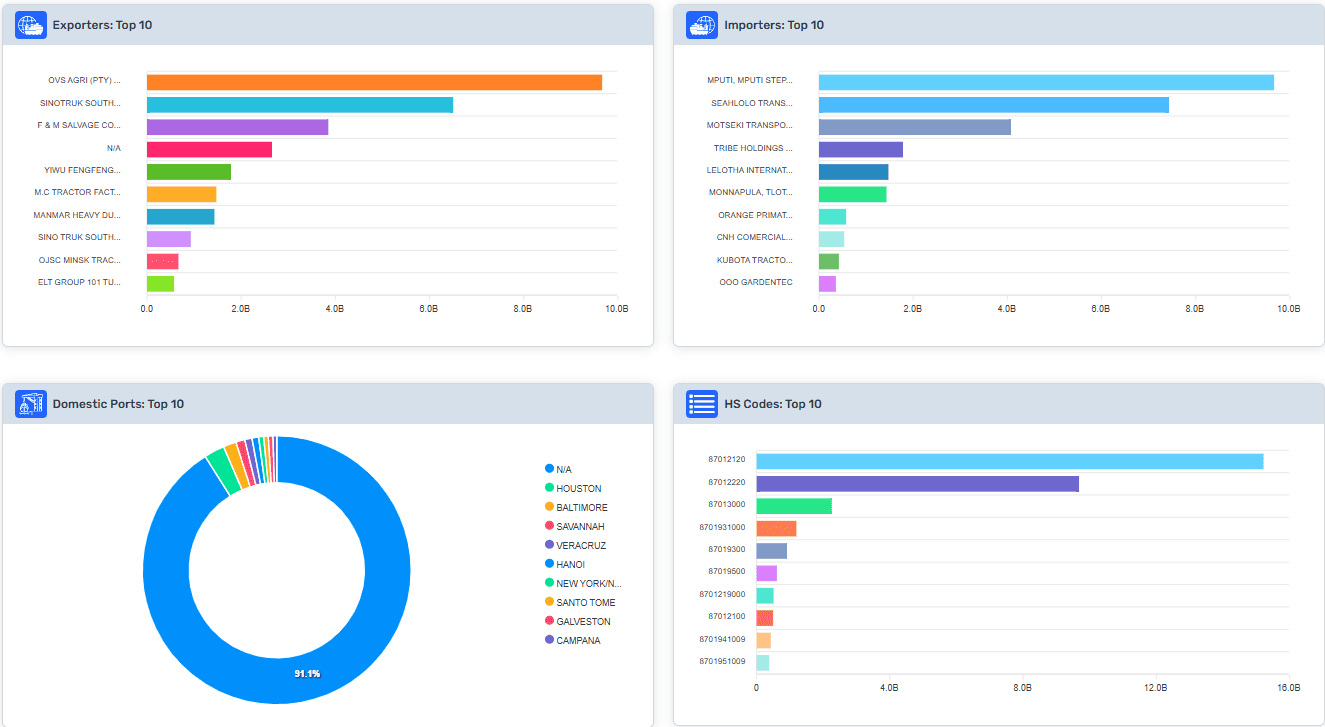Click the green 87013000 HS code bar
The height and width of the screenshot is (727, 1325).
794,506
